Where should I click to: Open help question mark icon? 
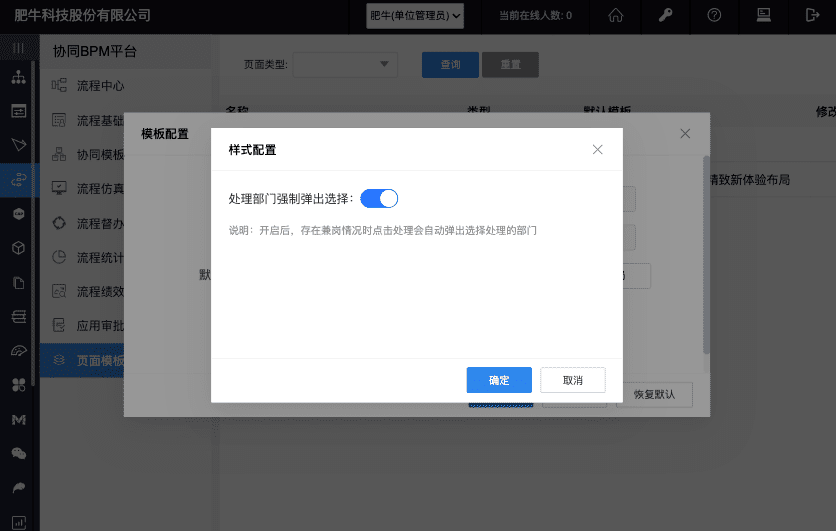(x=714, y=15)
